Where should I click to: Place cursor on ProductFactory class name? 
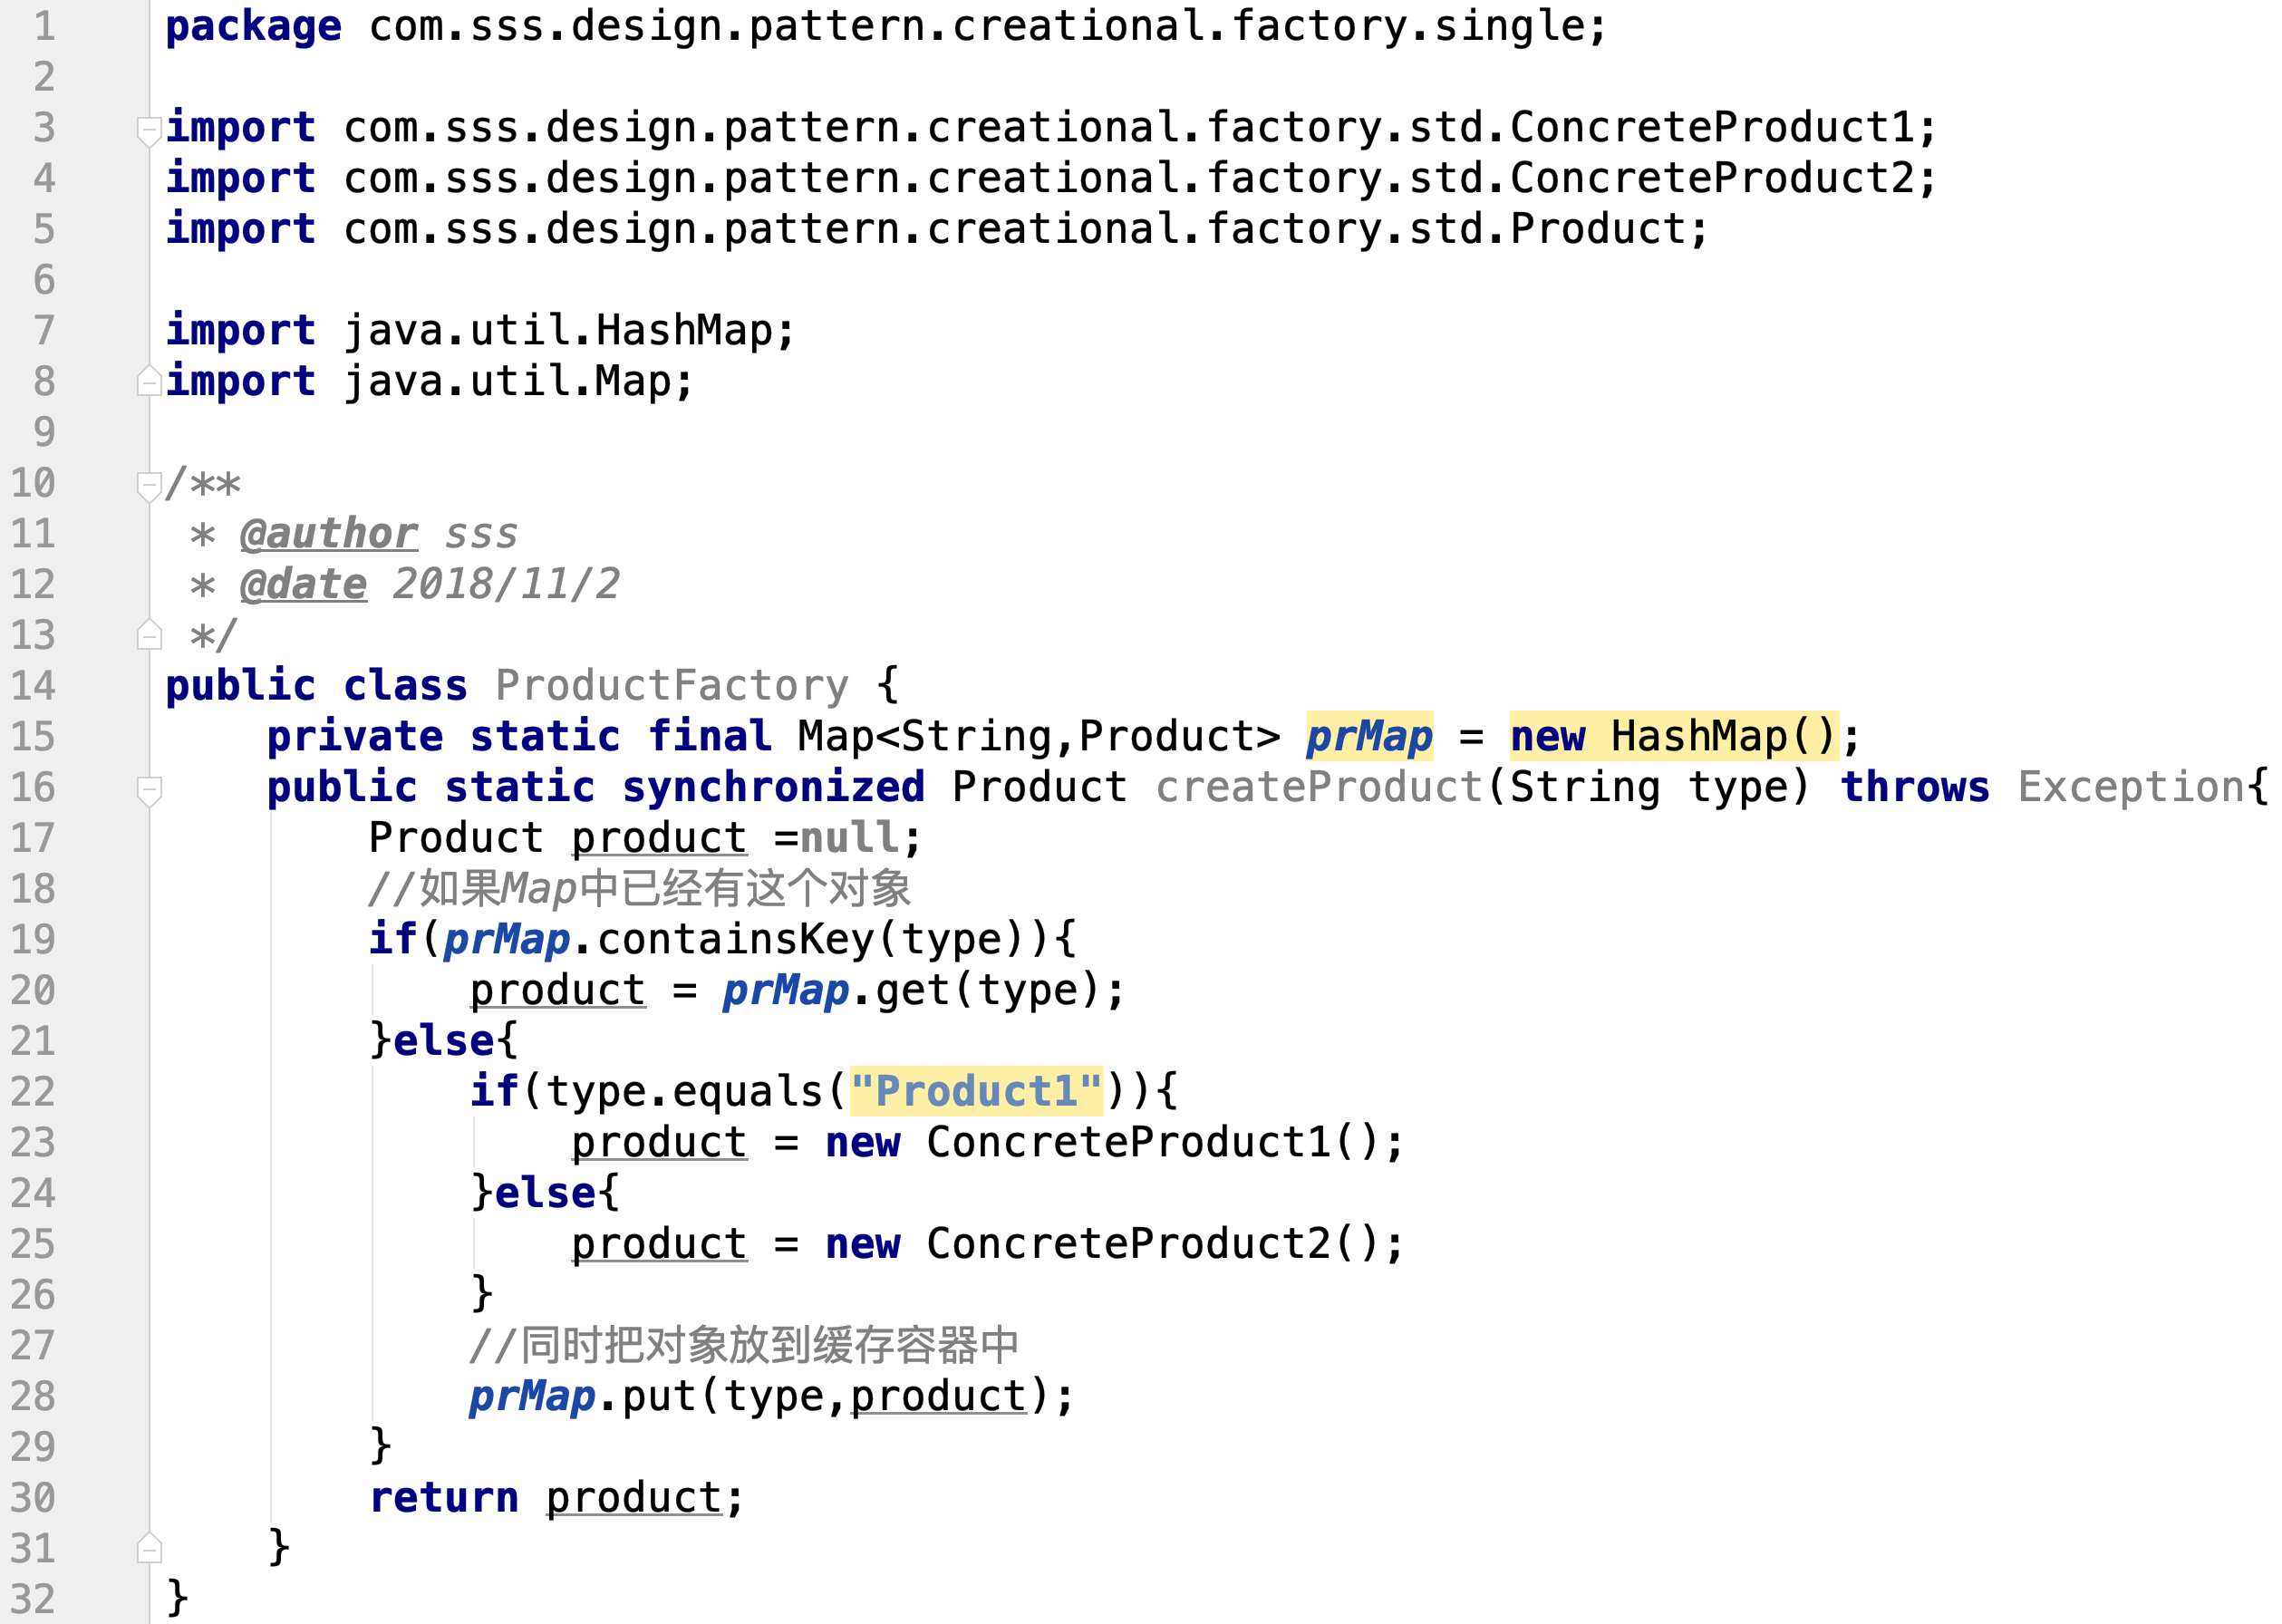tap(672, 686)
